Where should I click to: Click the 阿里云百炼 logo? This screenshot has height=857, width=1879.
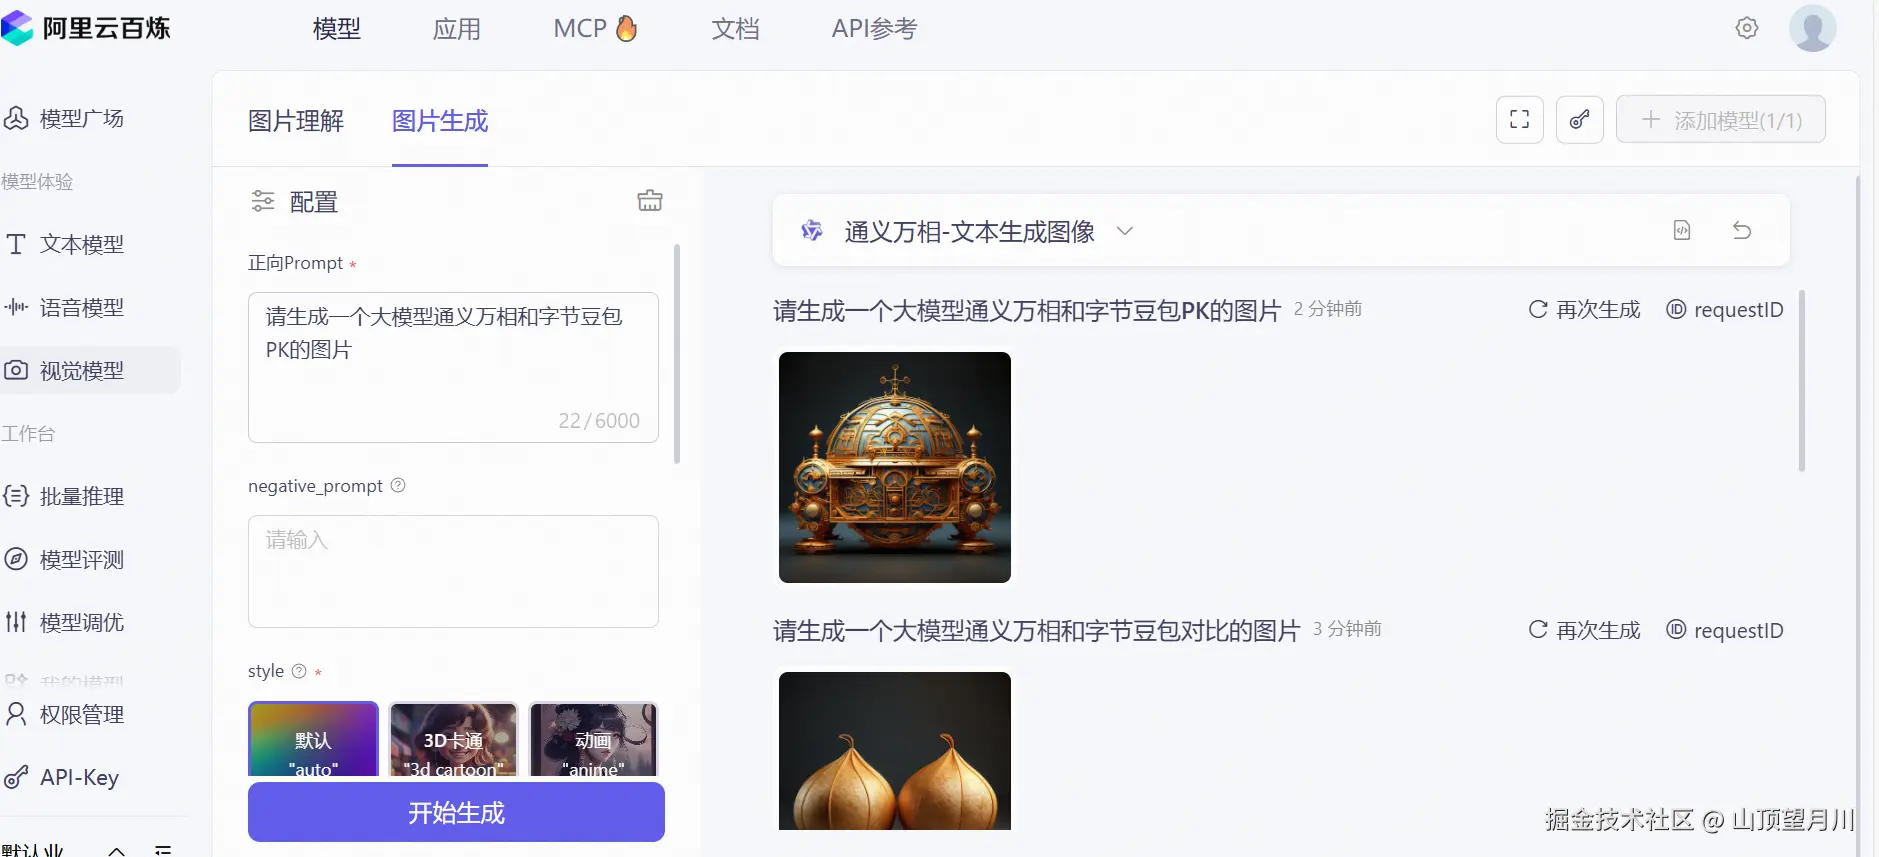86,28
